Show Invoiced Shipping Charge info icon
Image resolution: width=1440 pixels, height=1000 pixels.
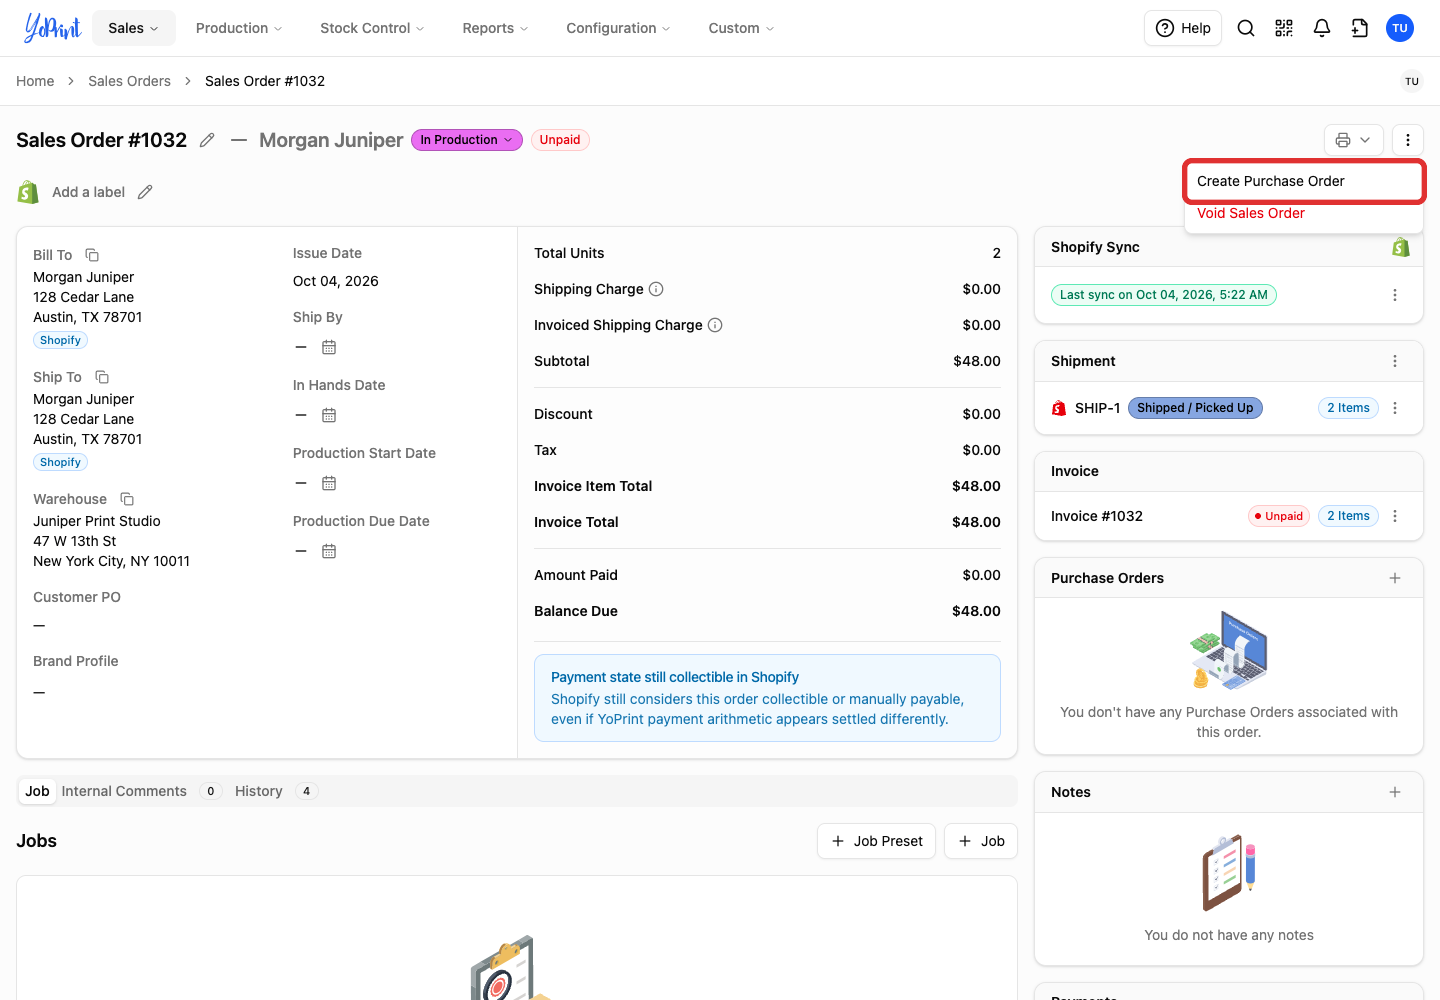715,325
